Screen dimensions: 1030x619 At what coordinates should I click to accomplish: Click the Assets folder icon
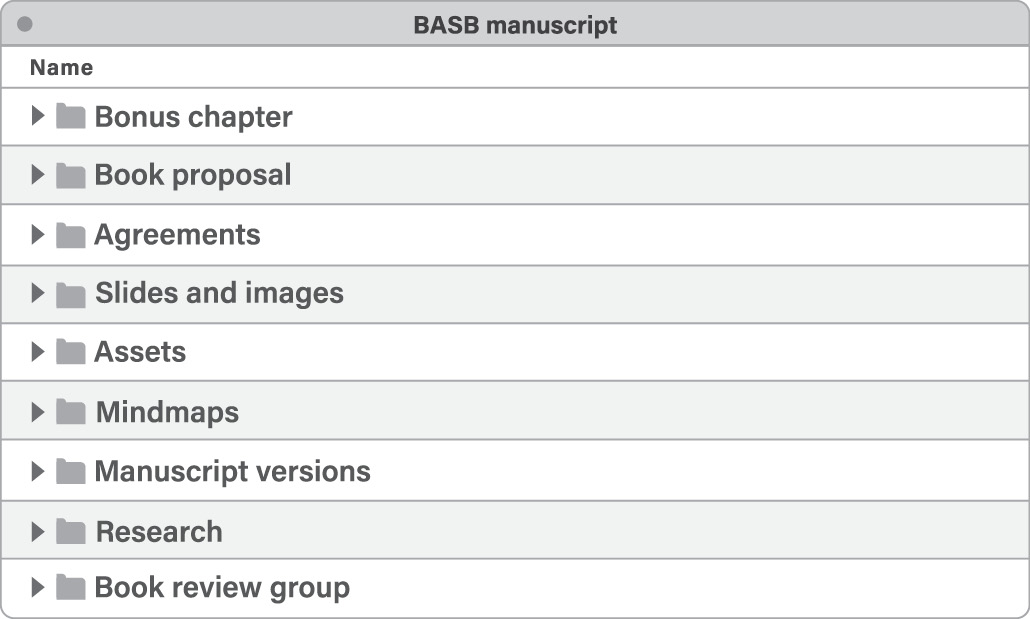70,352
